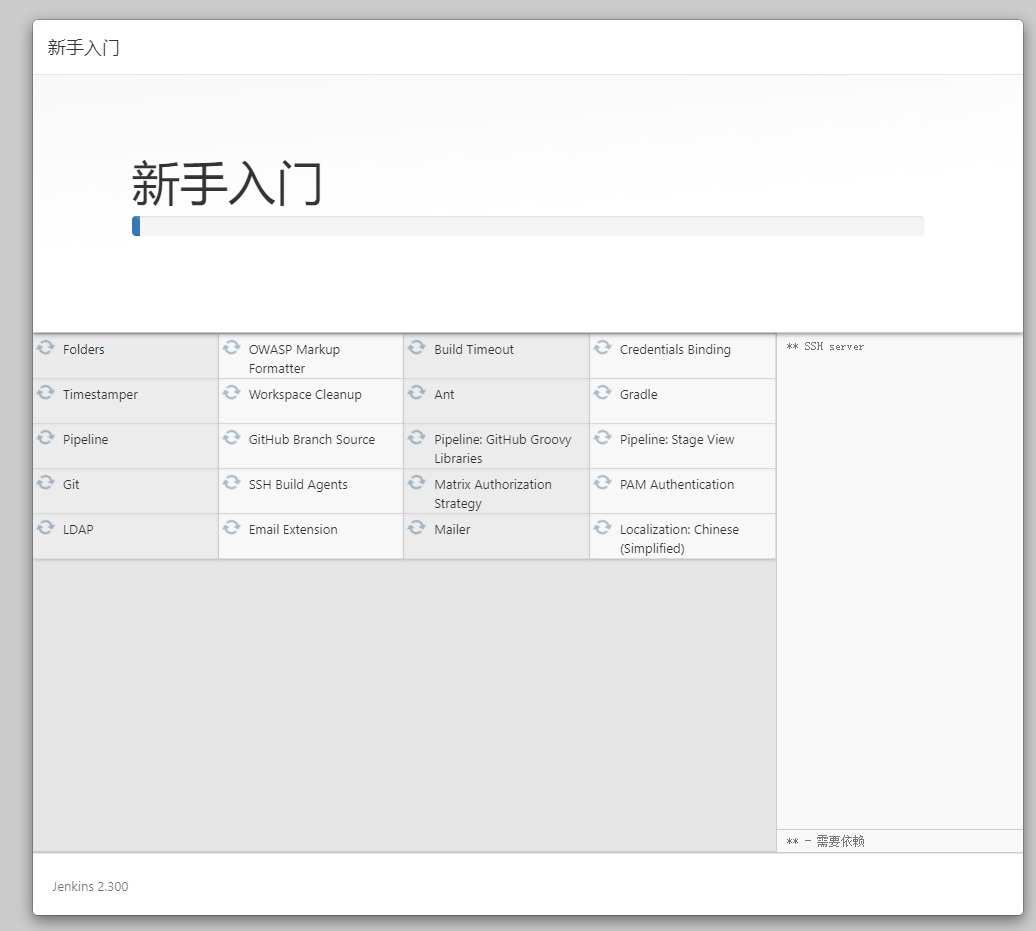
Task: Select the SSH Build Agents label
Action: [298, 484]
